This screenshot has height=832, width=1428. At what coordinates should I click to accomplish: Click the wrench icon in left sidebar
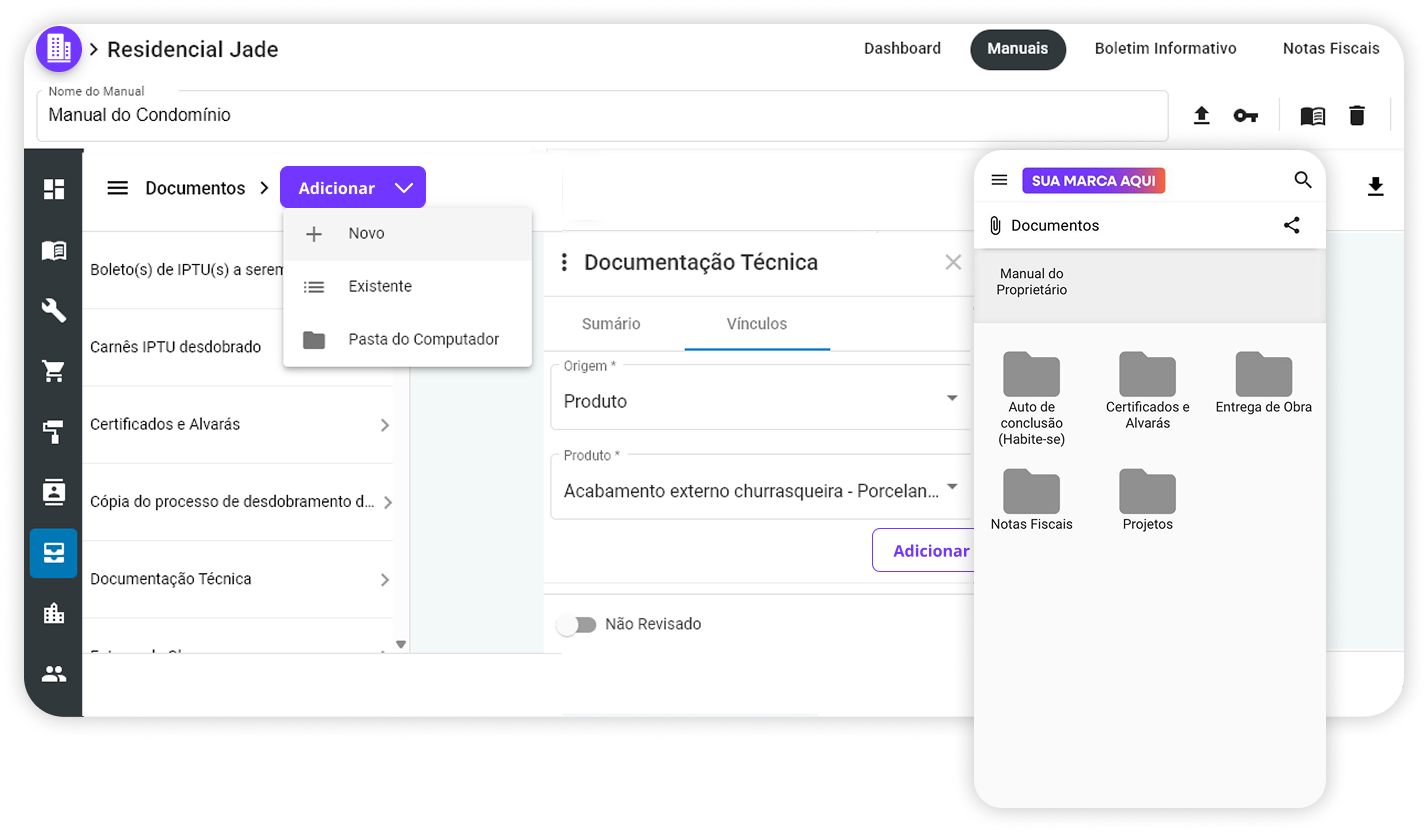54,311
